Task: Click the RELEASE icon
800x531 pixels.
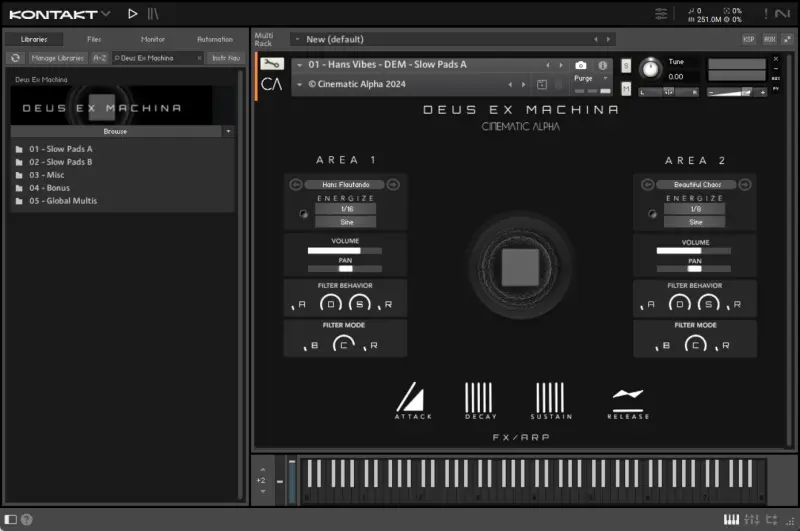Action: pos(628,403)
